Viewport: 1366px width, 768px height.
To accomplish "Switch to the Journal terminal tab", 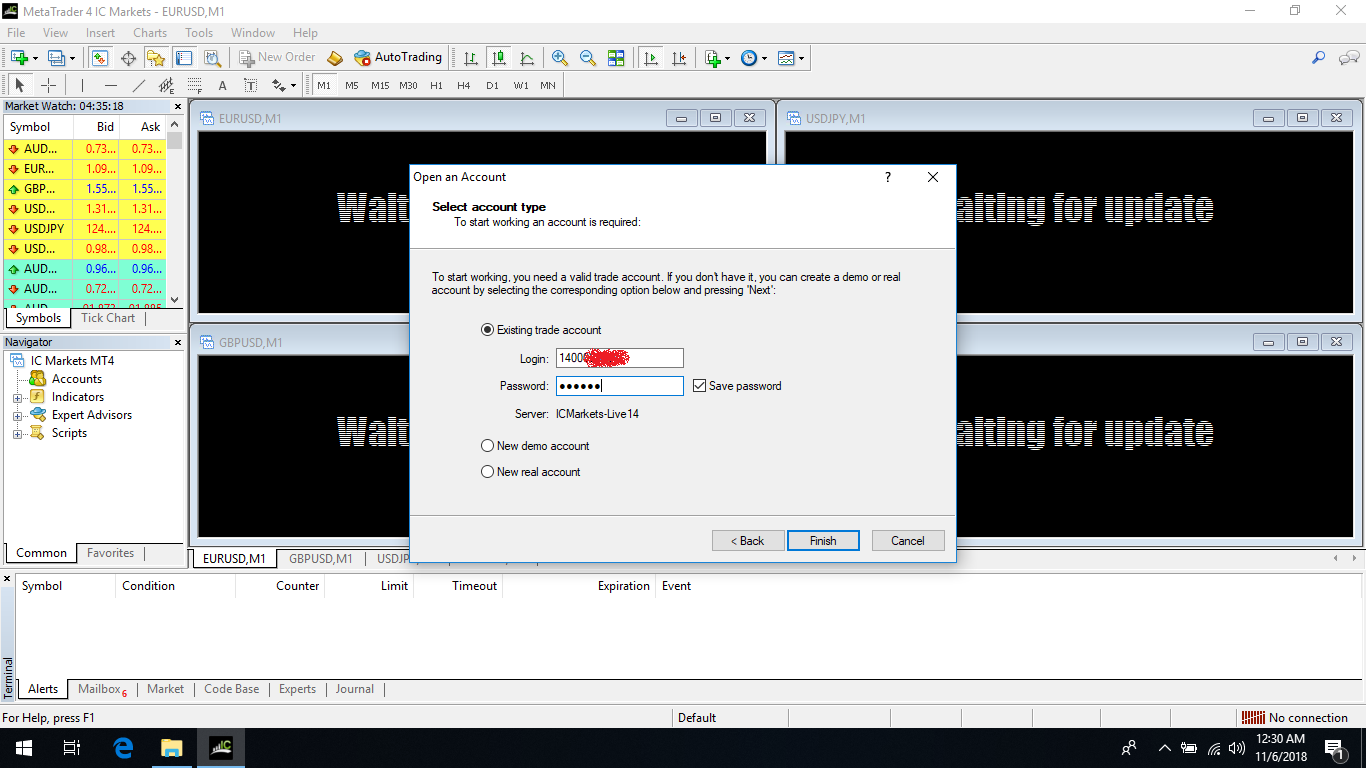I will (x=355, y=689).
